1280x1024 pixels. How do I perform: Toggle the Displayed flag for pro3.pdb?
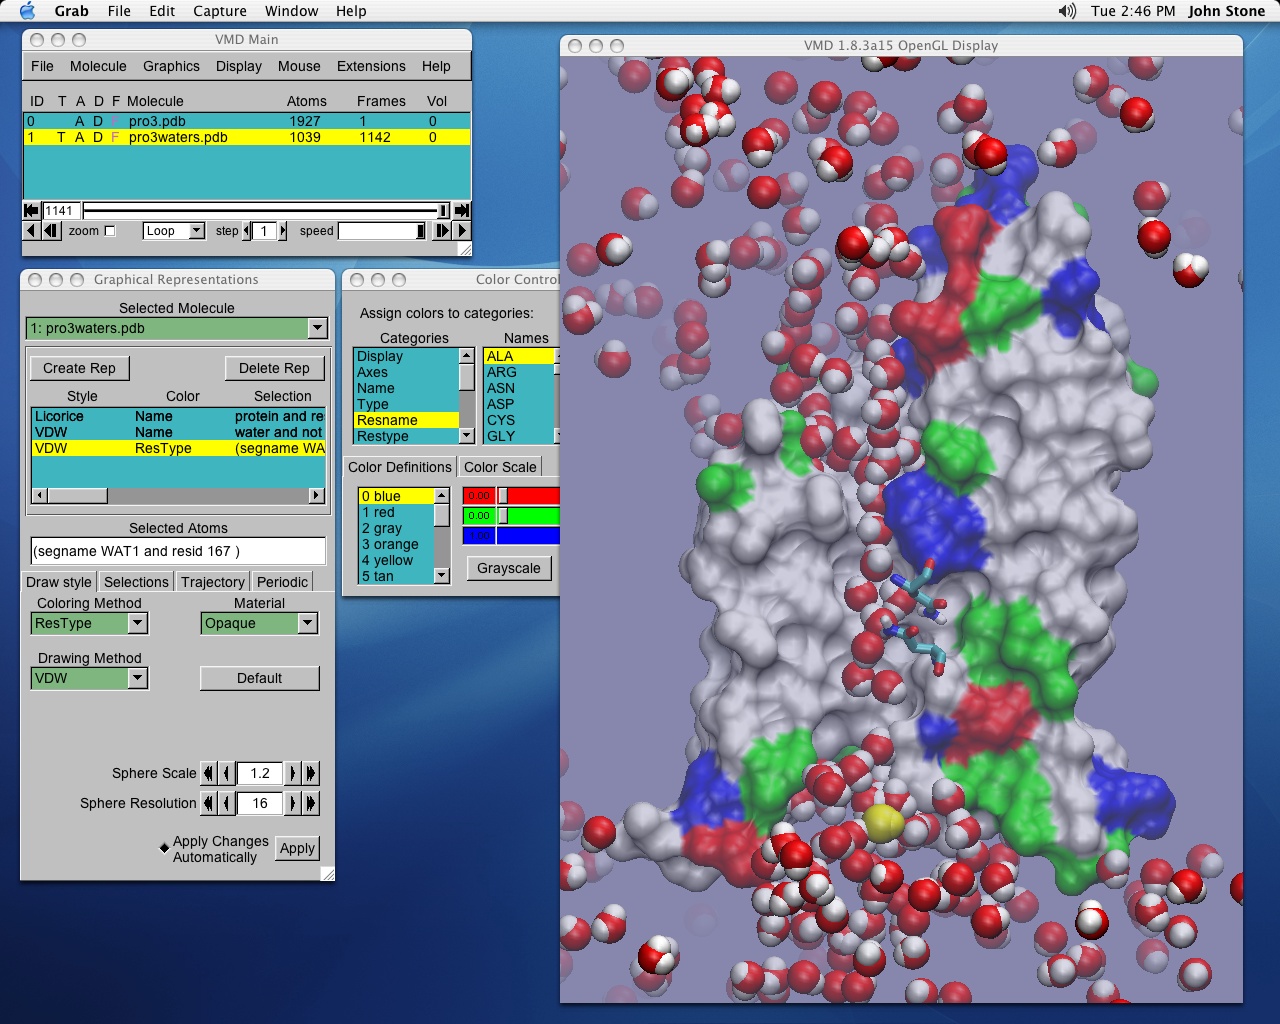(98, 121)
